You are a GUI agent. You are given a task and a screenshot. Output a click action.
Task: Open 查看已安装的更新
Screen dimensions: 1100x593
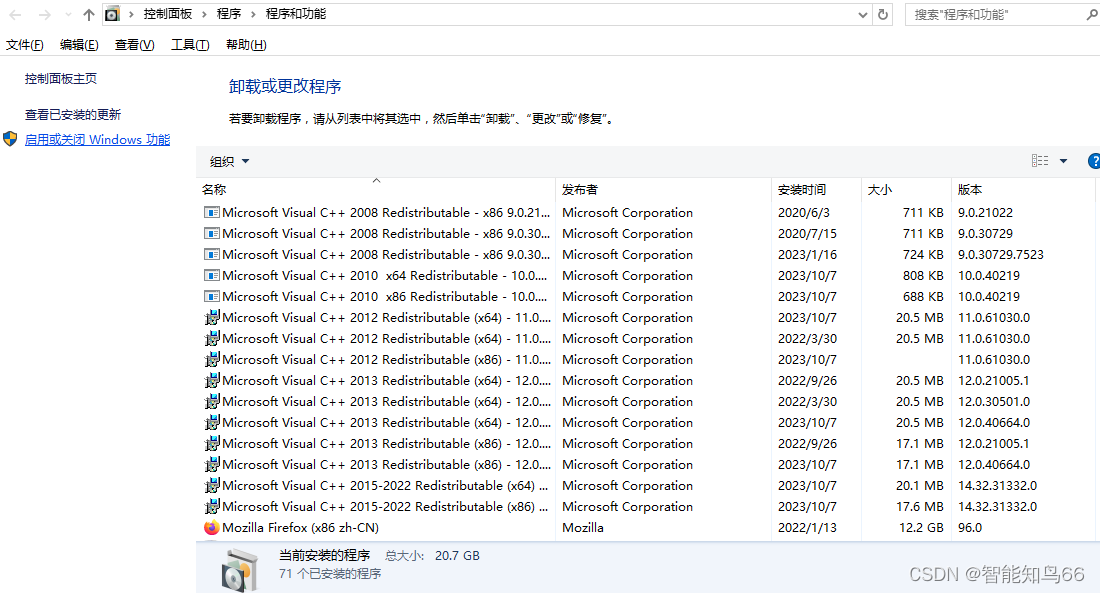pyautogui.click(x=73, y=114)
